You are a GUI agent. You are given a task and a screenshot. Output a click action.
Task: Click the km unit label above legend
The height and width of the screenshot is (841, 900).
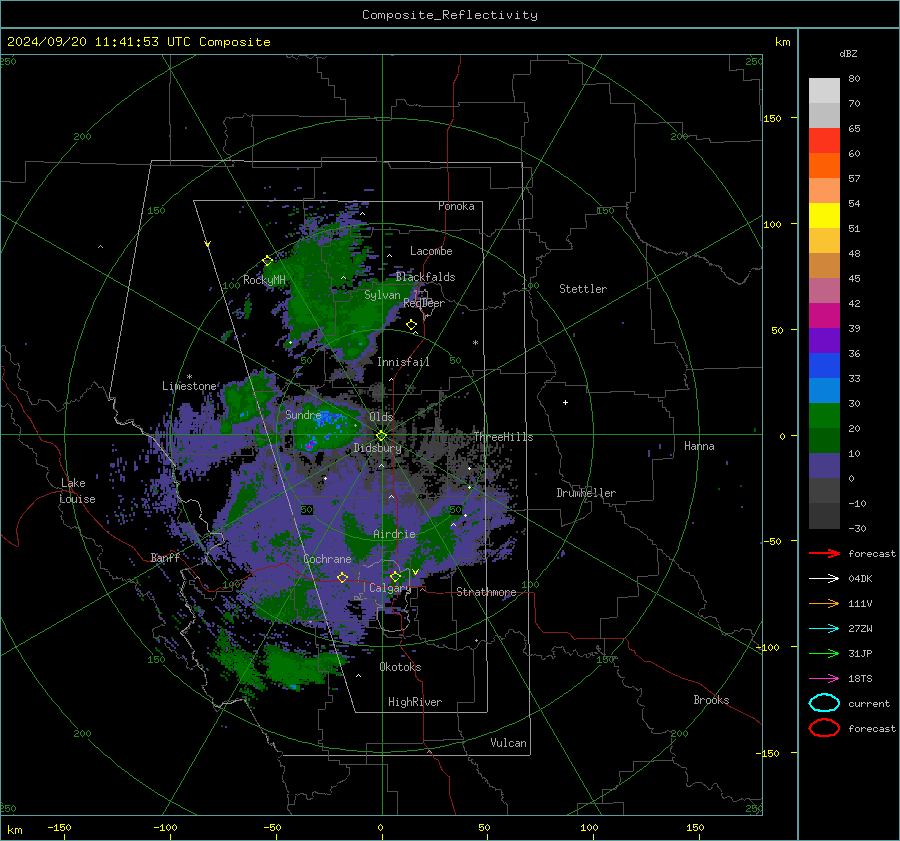click(782, 42)
